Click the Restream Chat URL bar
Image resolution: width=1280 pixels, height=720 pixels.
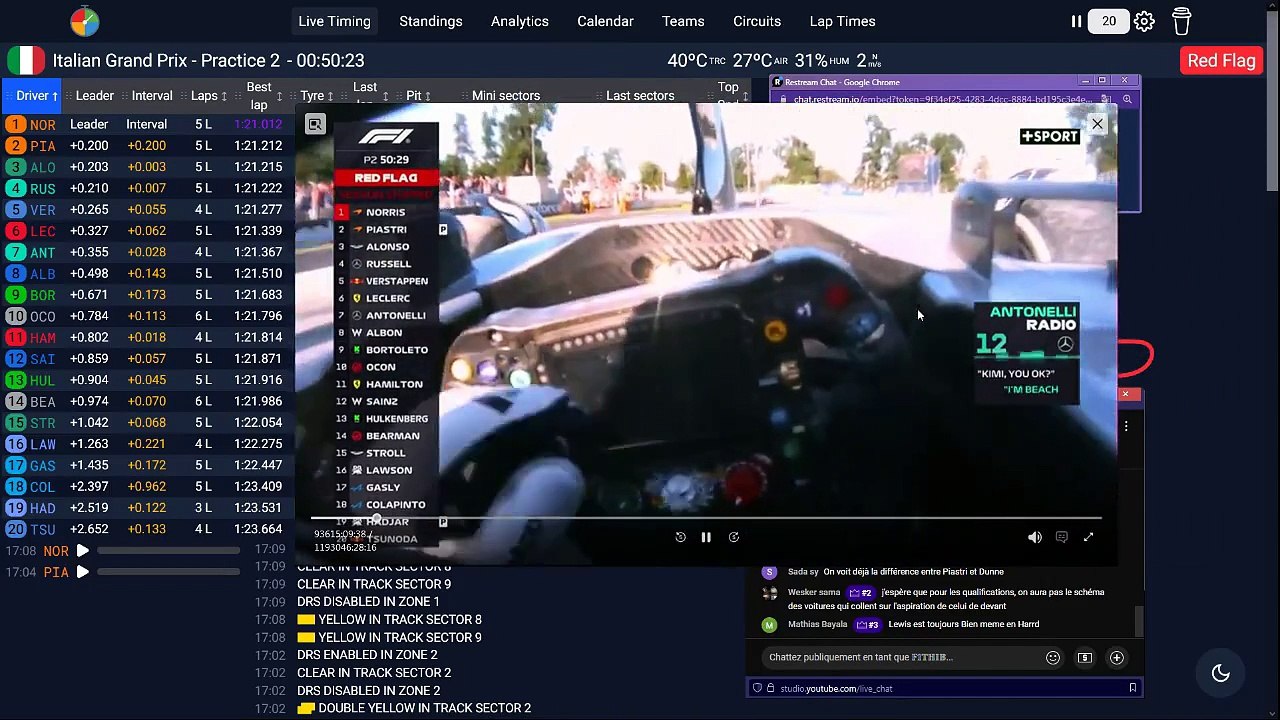click(x=942, y=99)
